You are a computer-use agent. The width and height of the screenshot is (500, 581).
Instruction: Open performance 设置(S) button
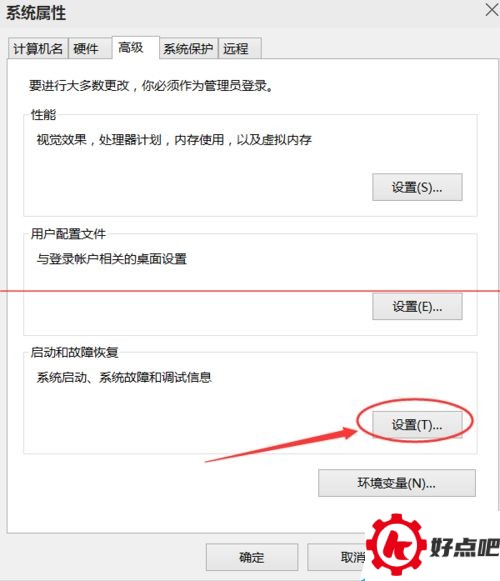(417, 187)
